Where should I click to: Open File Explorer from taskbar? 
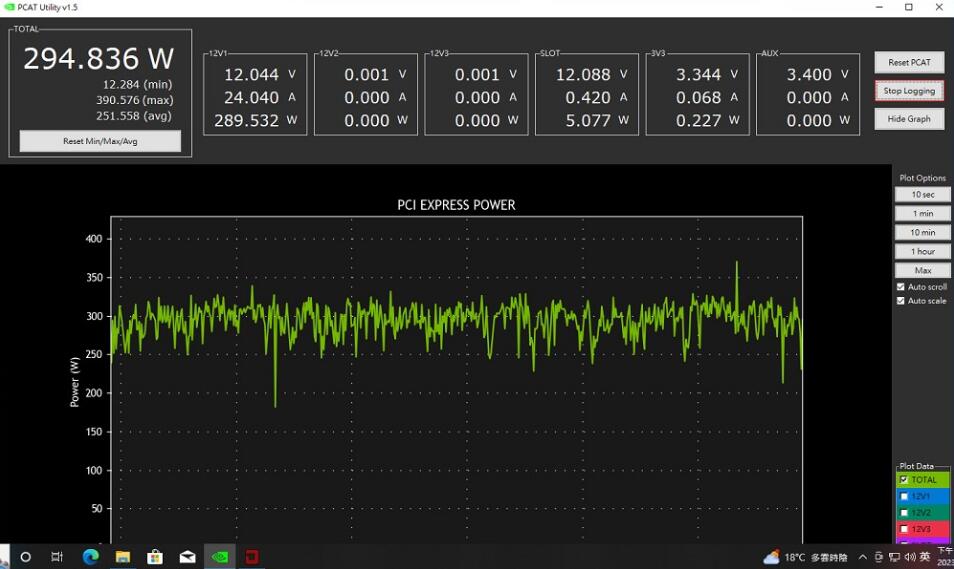click(x=123, y=557)
